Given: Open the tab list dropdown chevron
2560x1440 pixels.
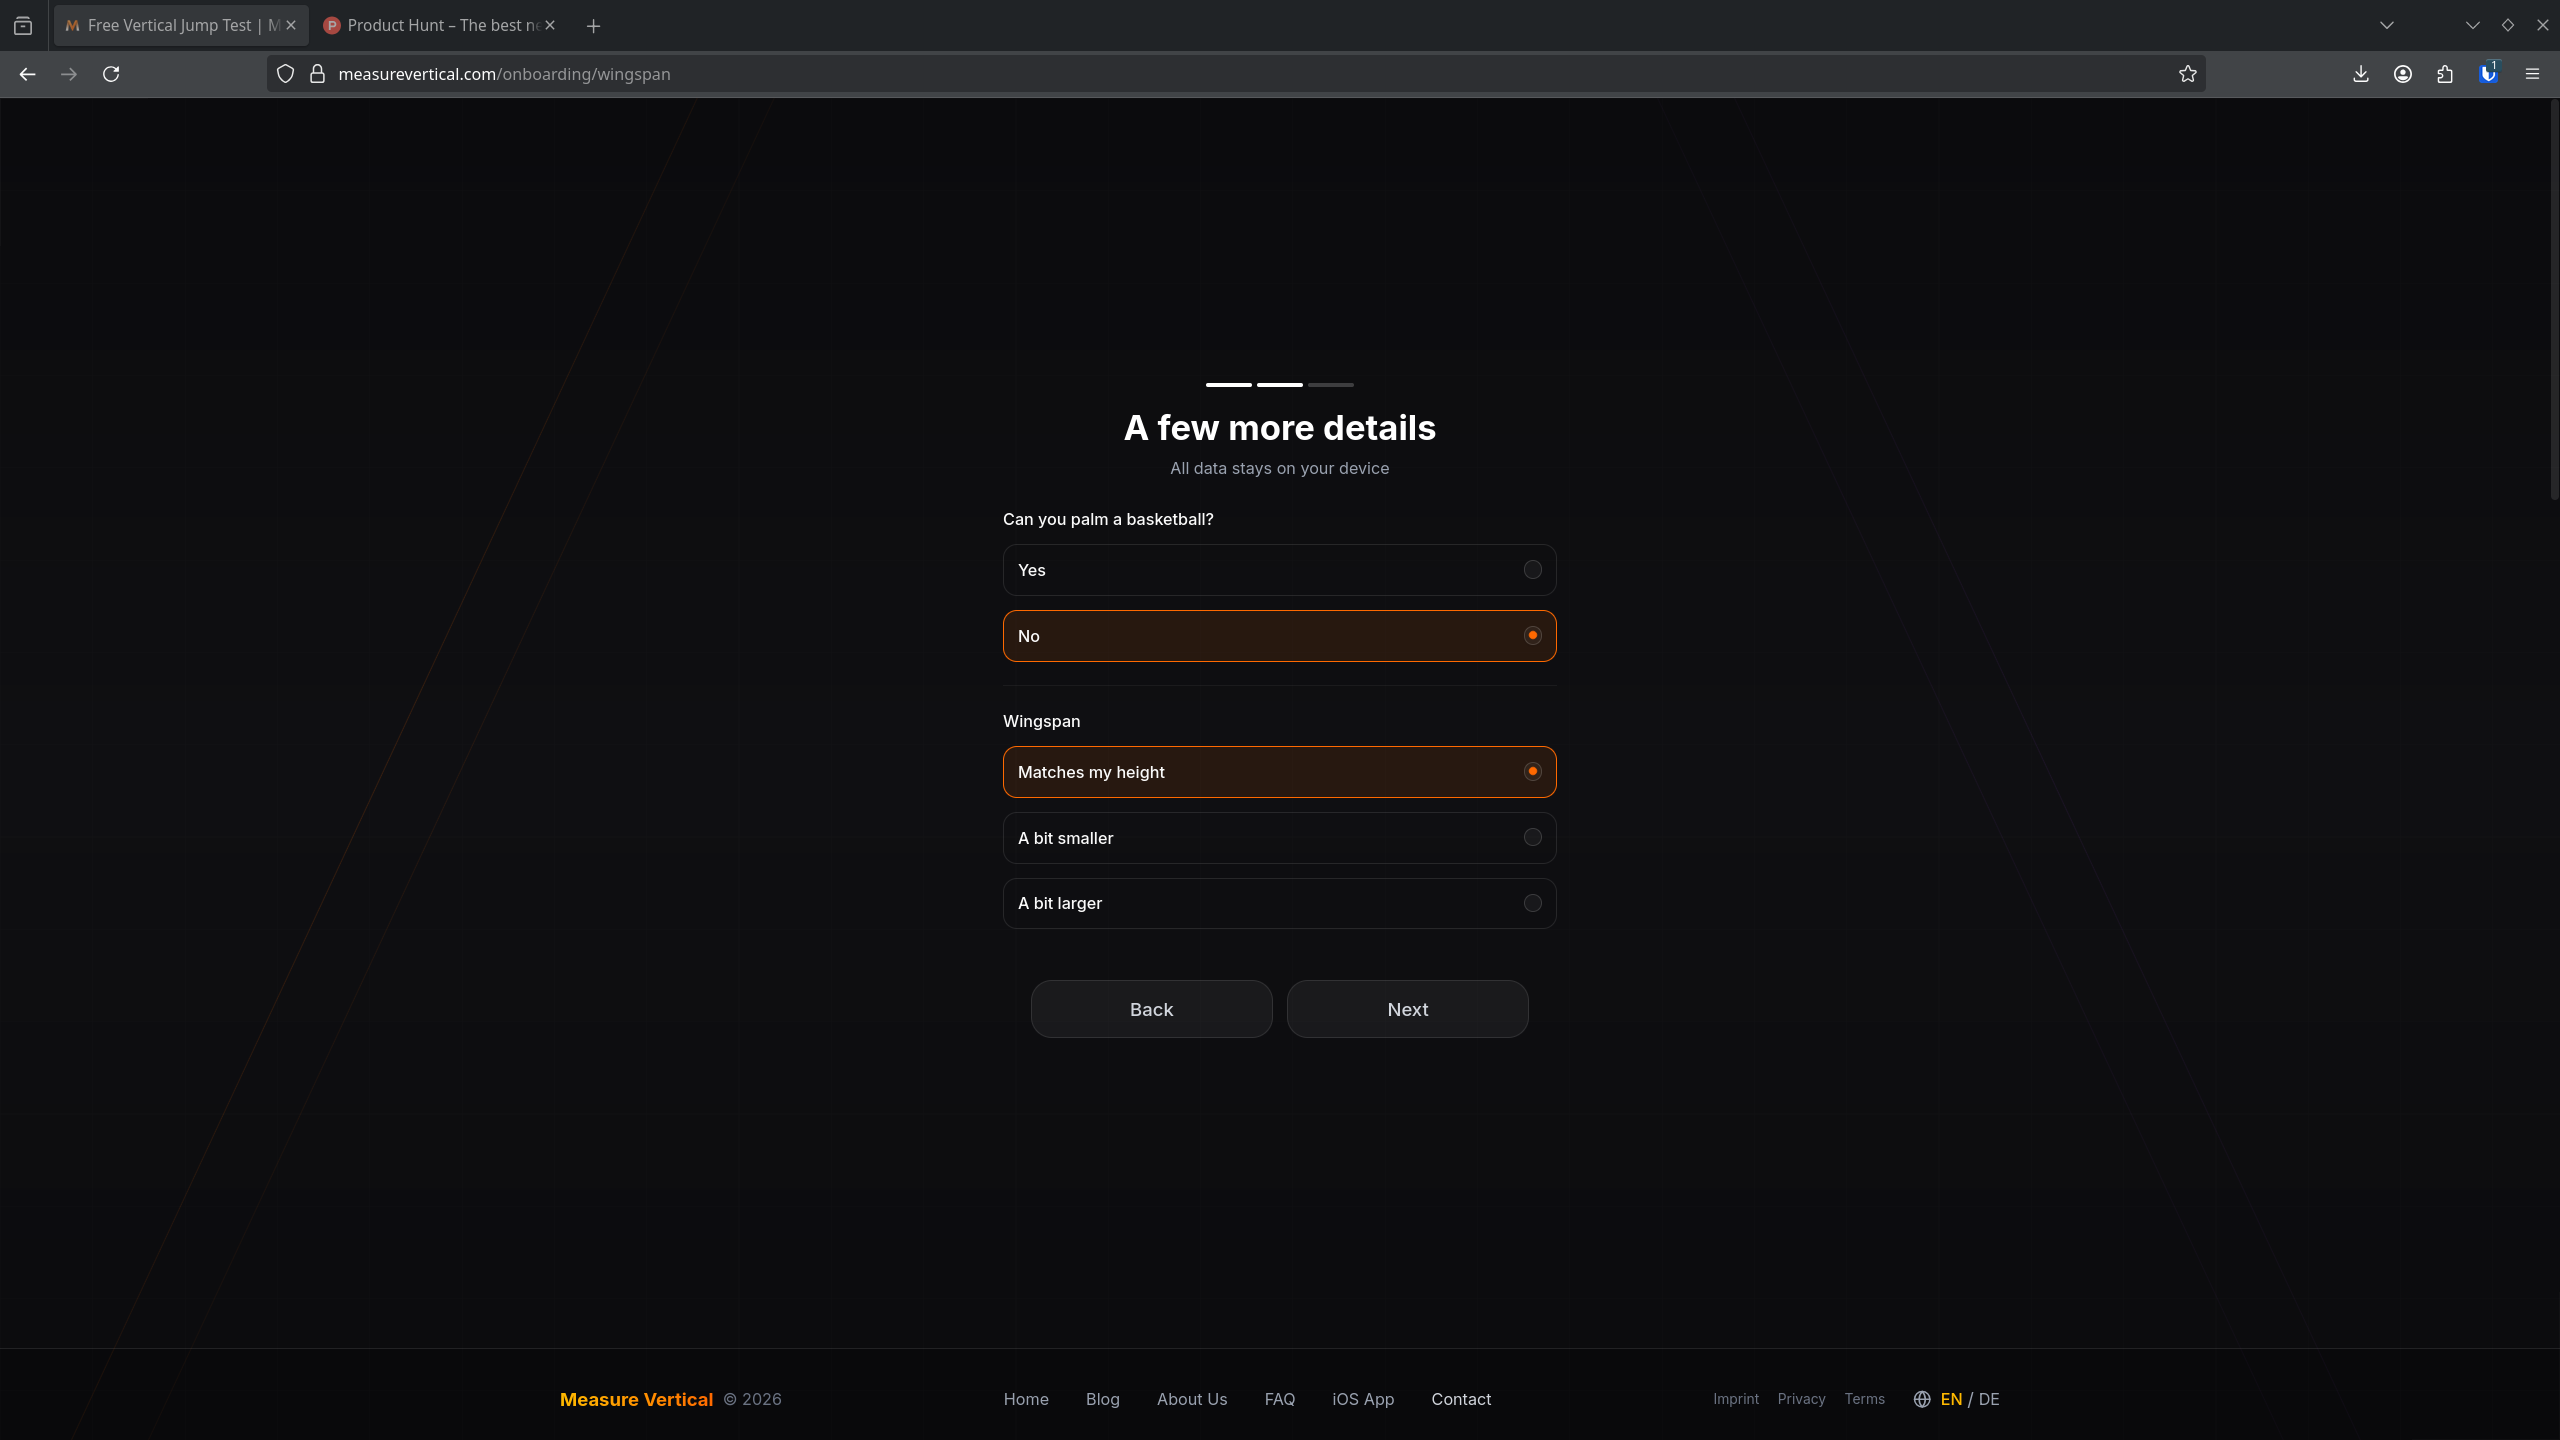Looking at the screenshot, I should [2386, 25].
